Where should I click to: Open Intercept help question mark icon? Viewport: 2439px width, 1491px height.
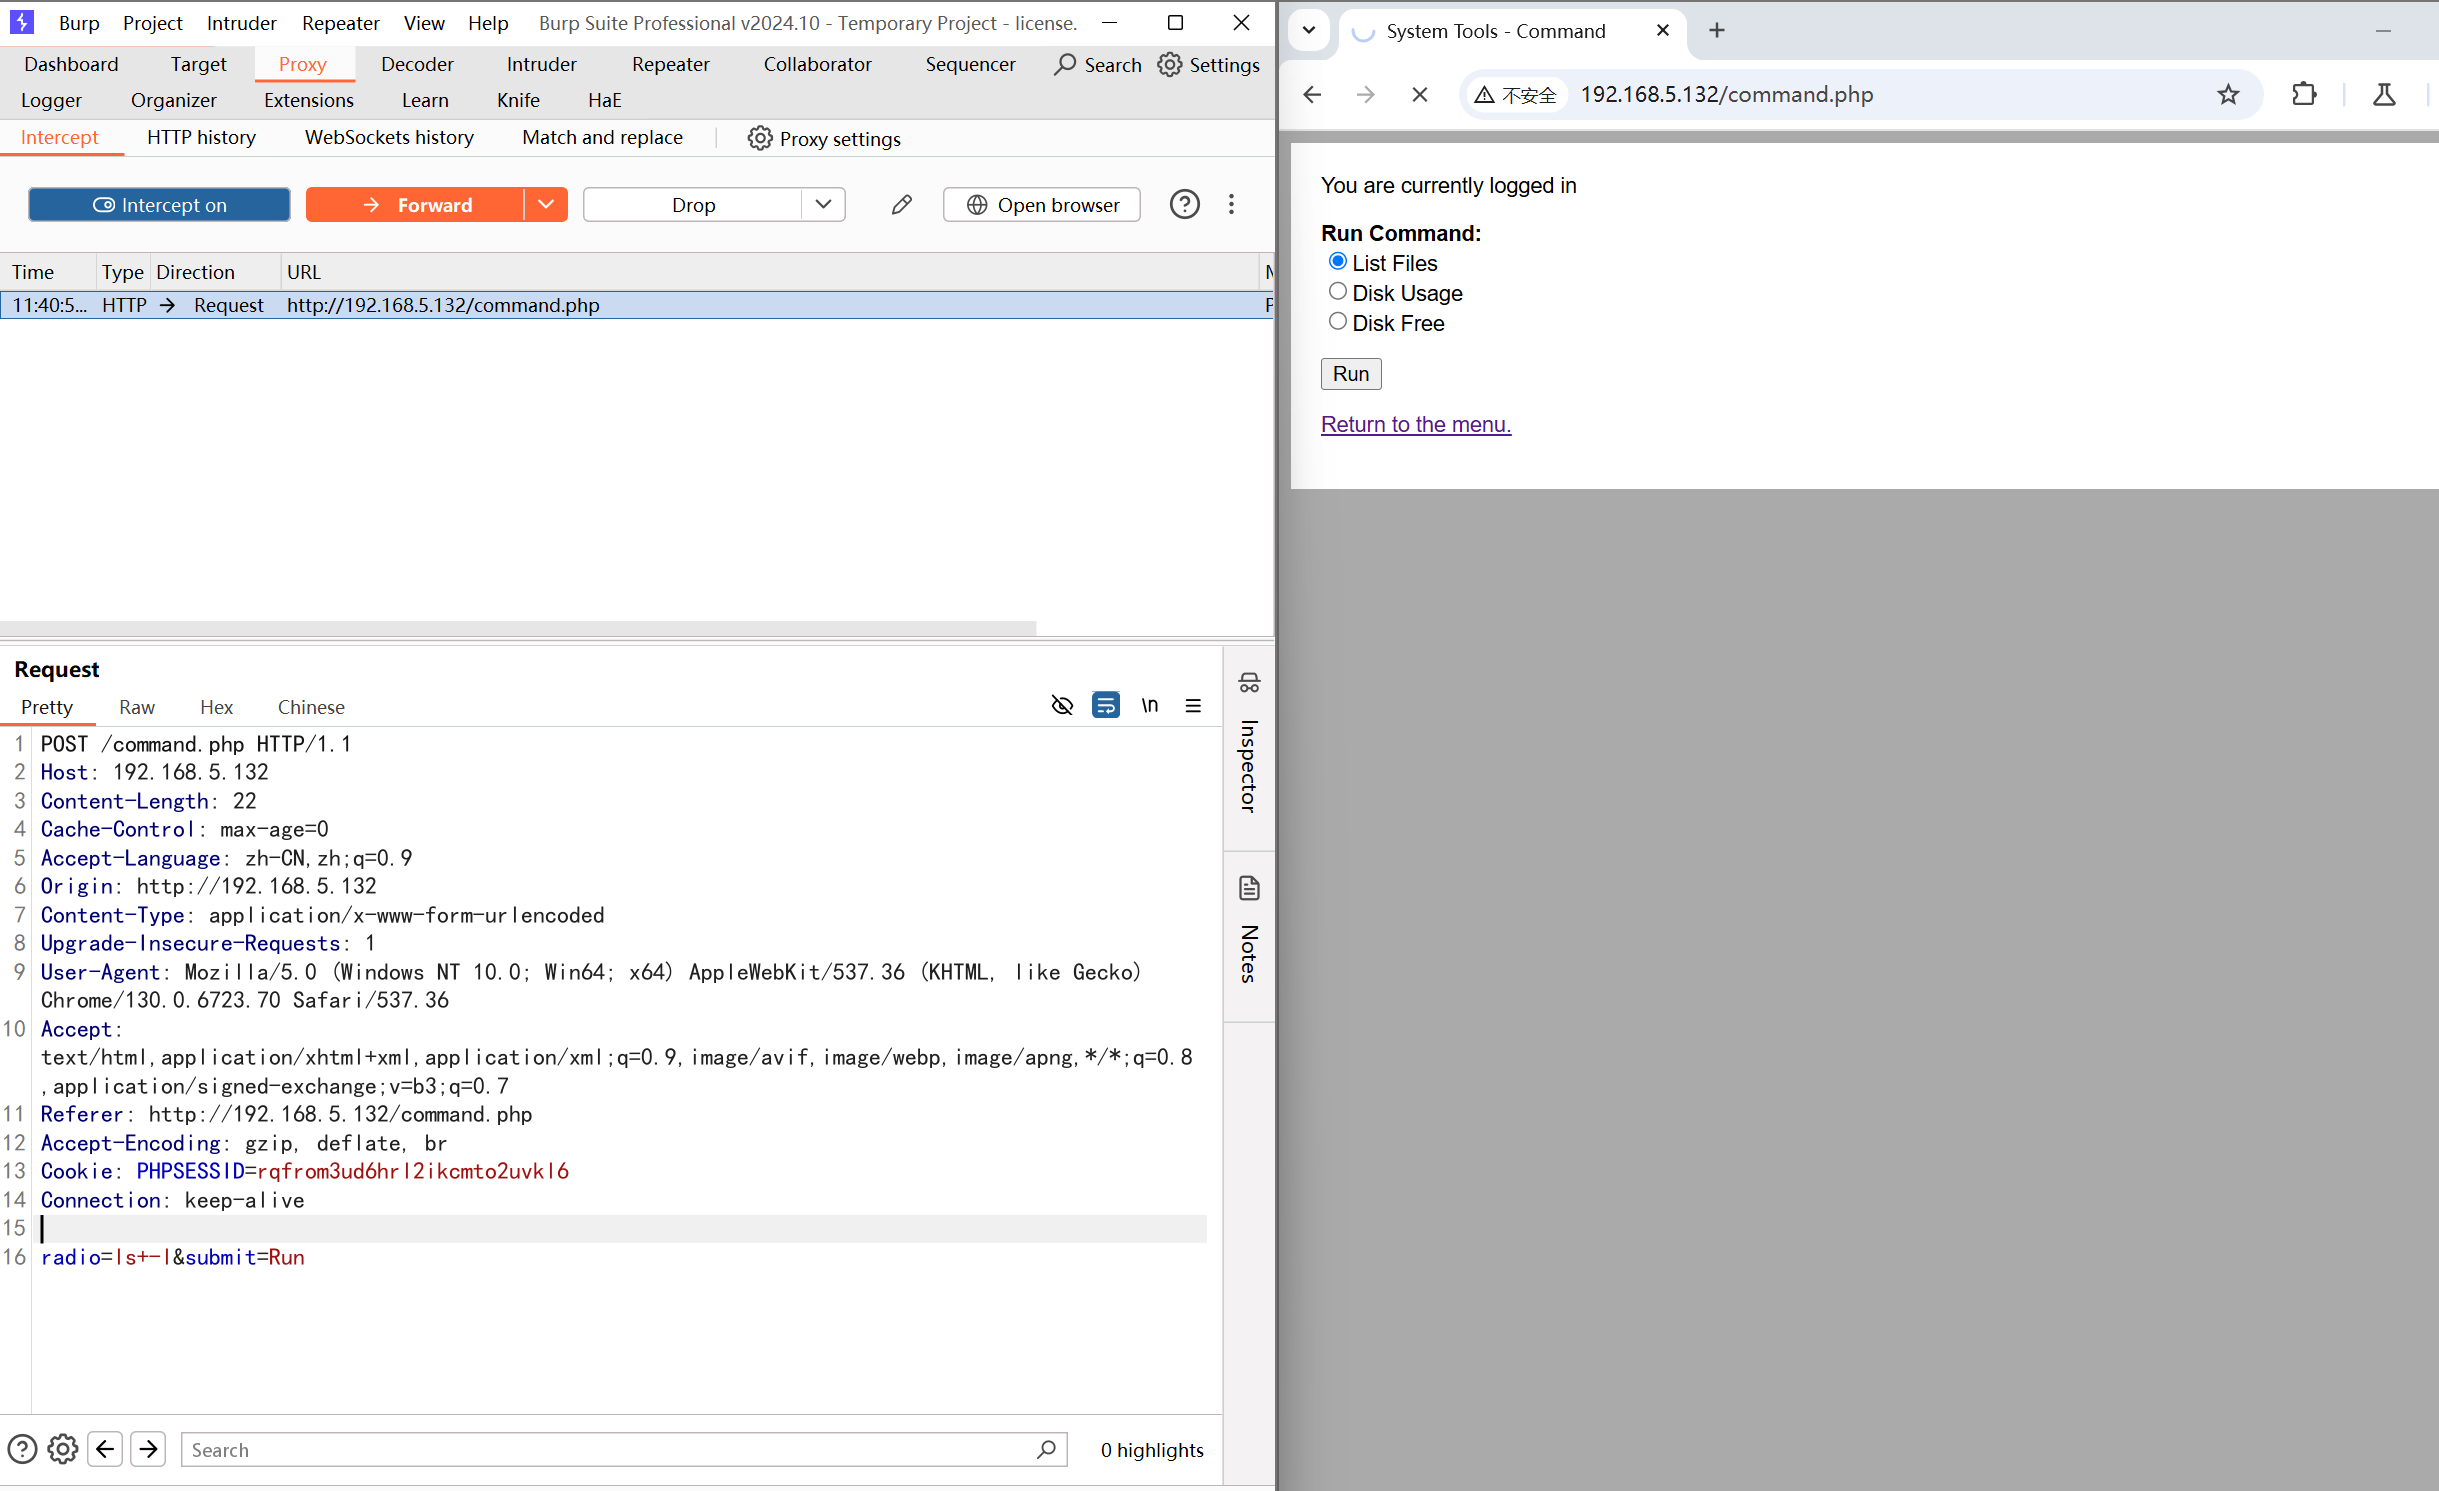[x=1185, y=205]
